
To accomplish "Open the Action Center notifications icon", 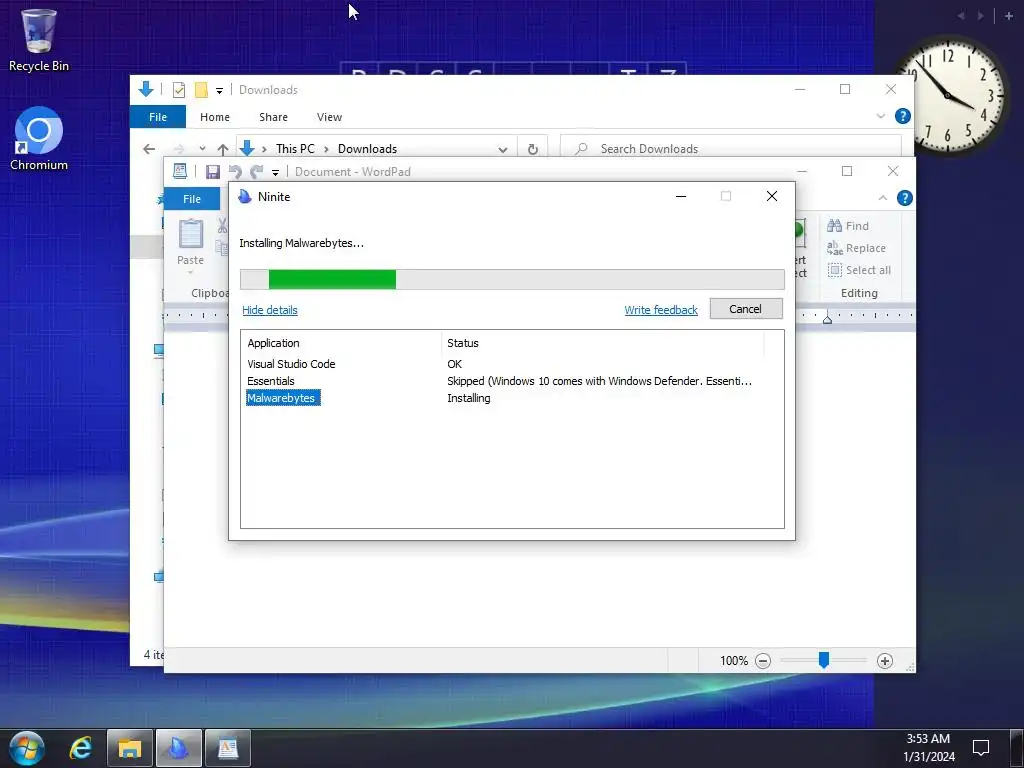I will point(980,747).
